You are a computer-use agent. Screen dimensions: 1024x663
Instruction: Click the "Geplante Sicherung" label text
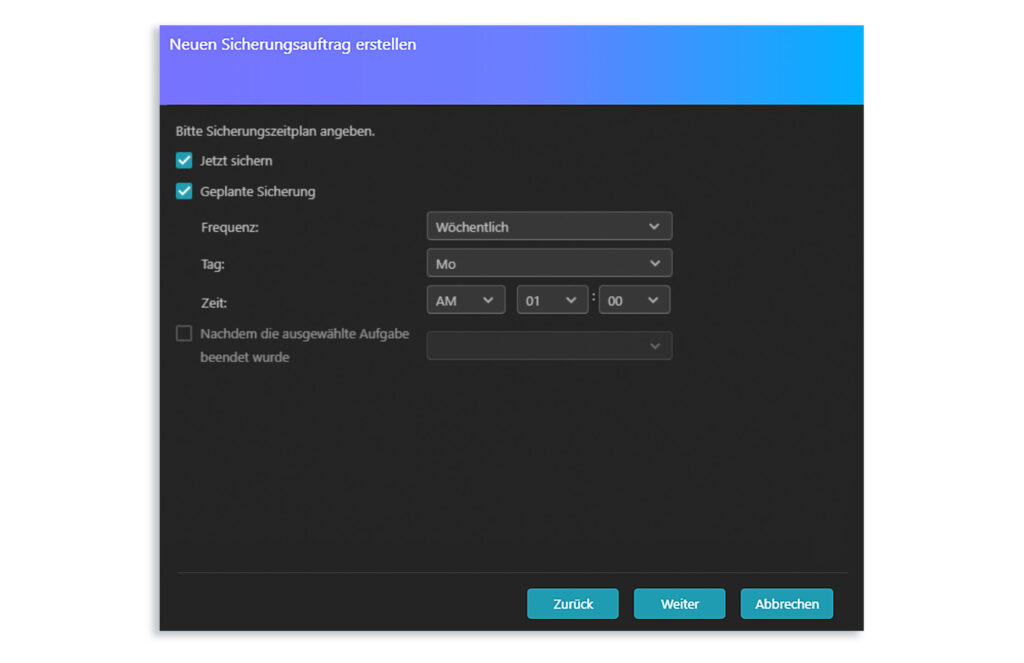(257, 191)
